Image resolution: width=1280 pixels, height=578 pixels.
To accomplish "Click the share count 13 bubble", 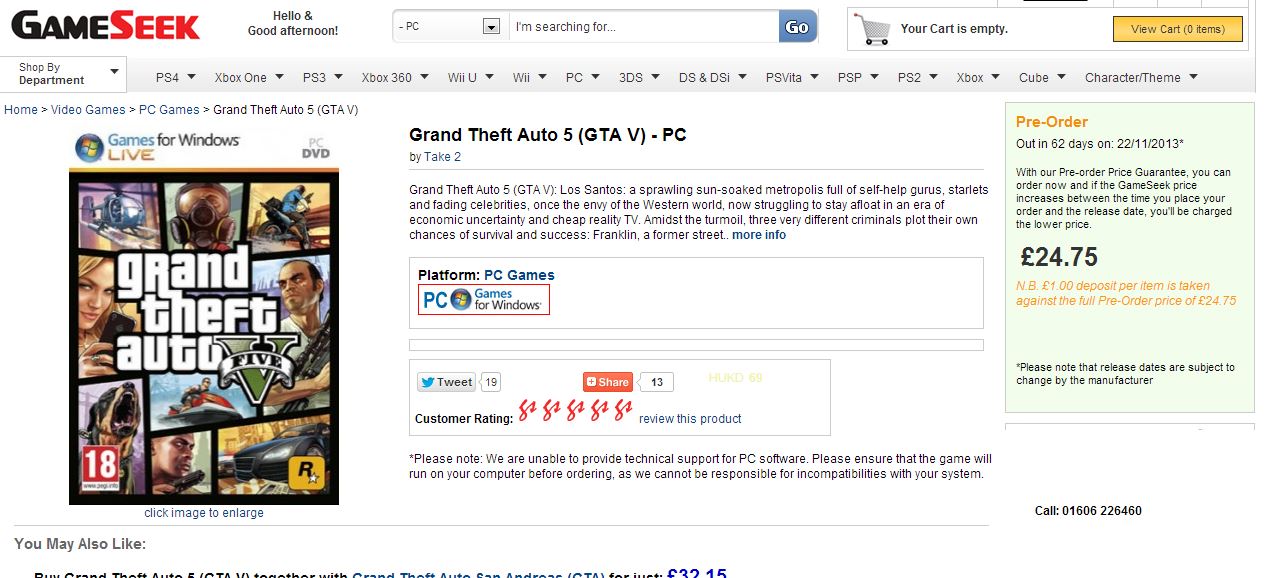I will click(657, 382).
